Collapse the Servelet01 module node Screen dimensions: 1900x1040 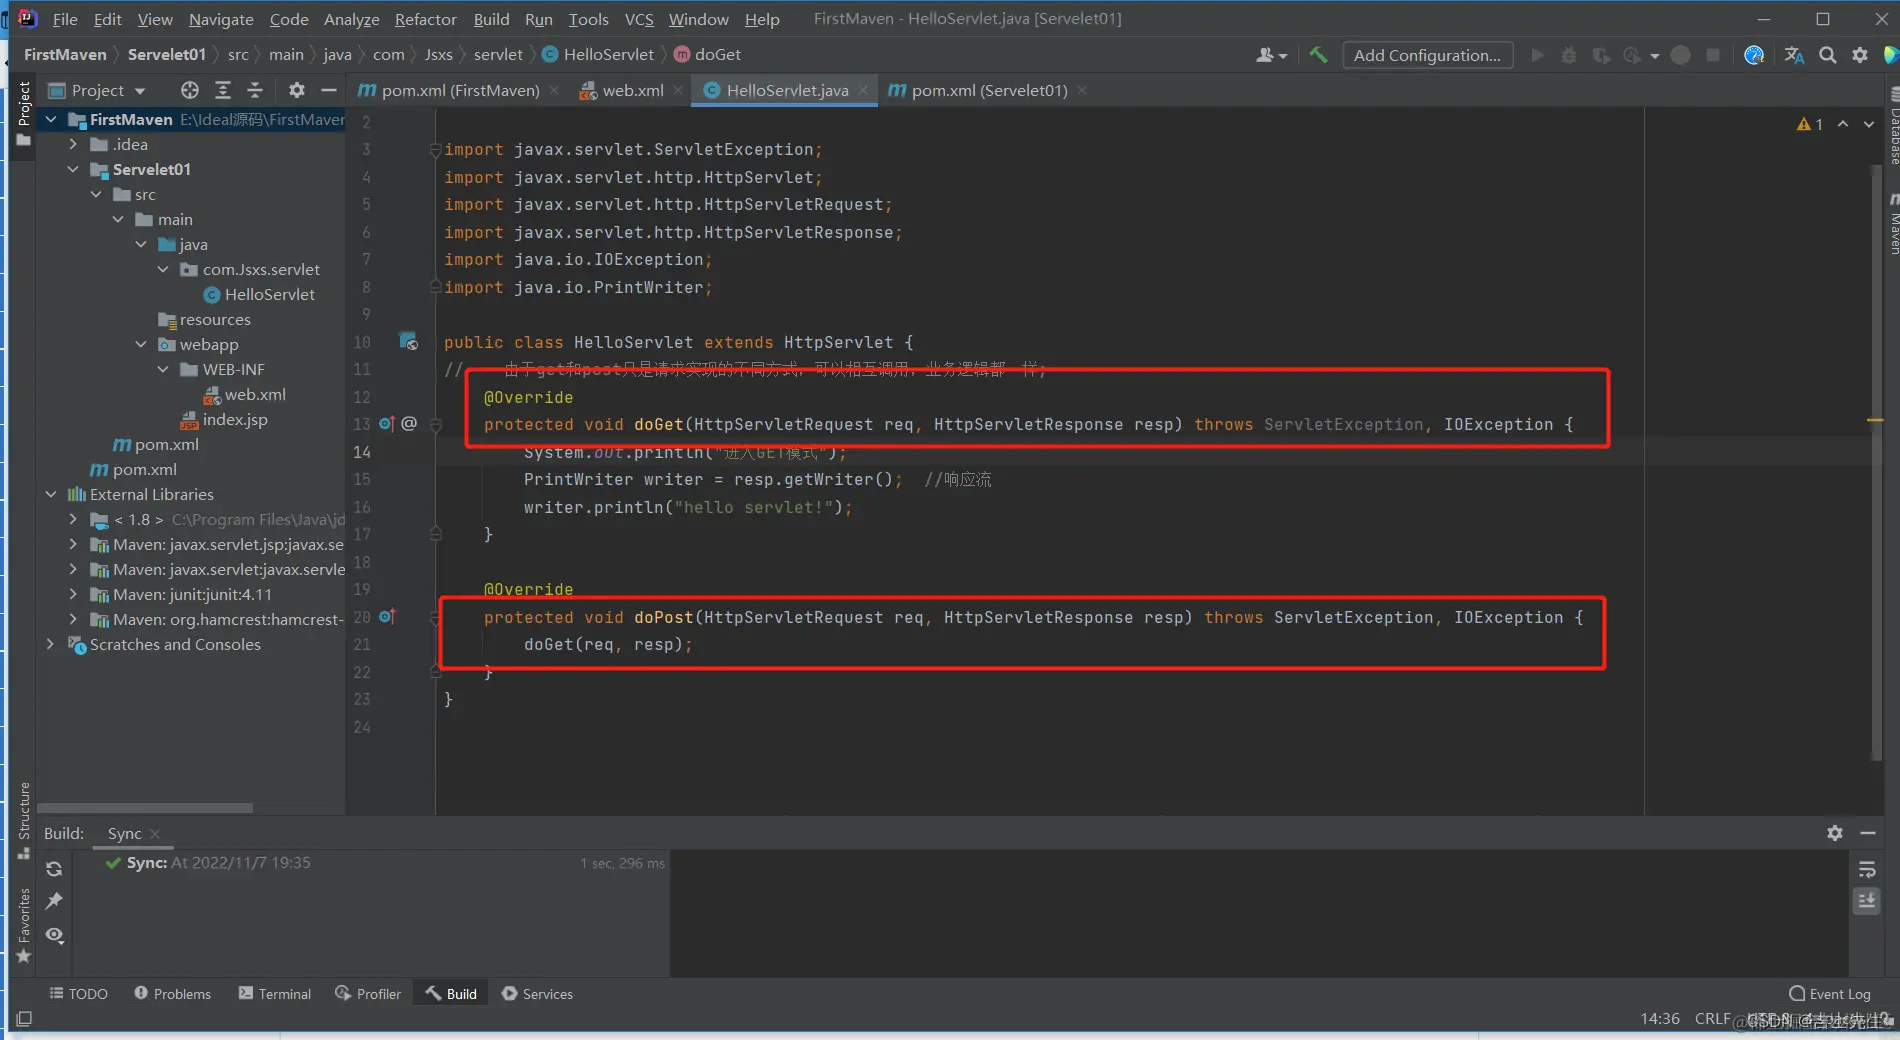click(x=73, y=169)
